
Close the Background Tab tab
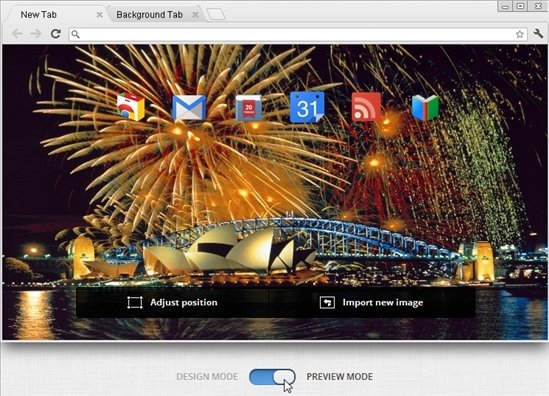195,15
